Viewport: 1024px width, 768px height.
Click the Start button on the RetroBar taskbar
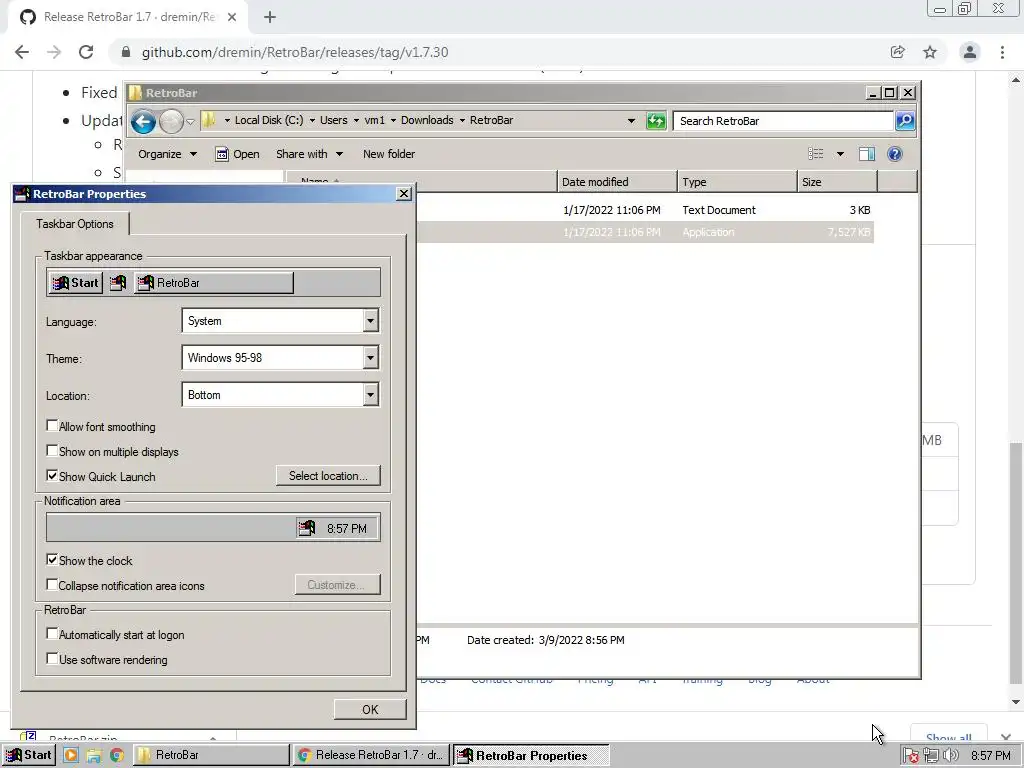[x=28, y=755]
